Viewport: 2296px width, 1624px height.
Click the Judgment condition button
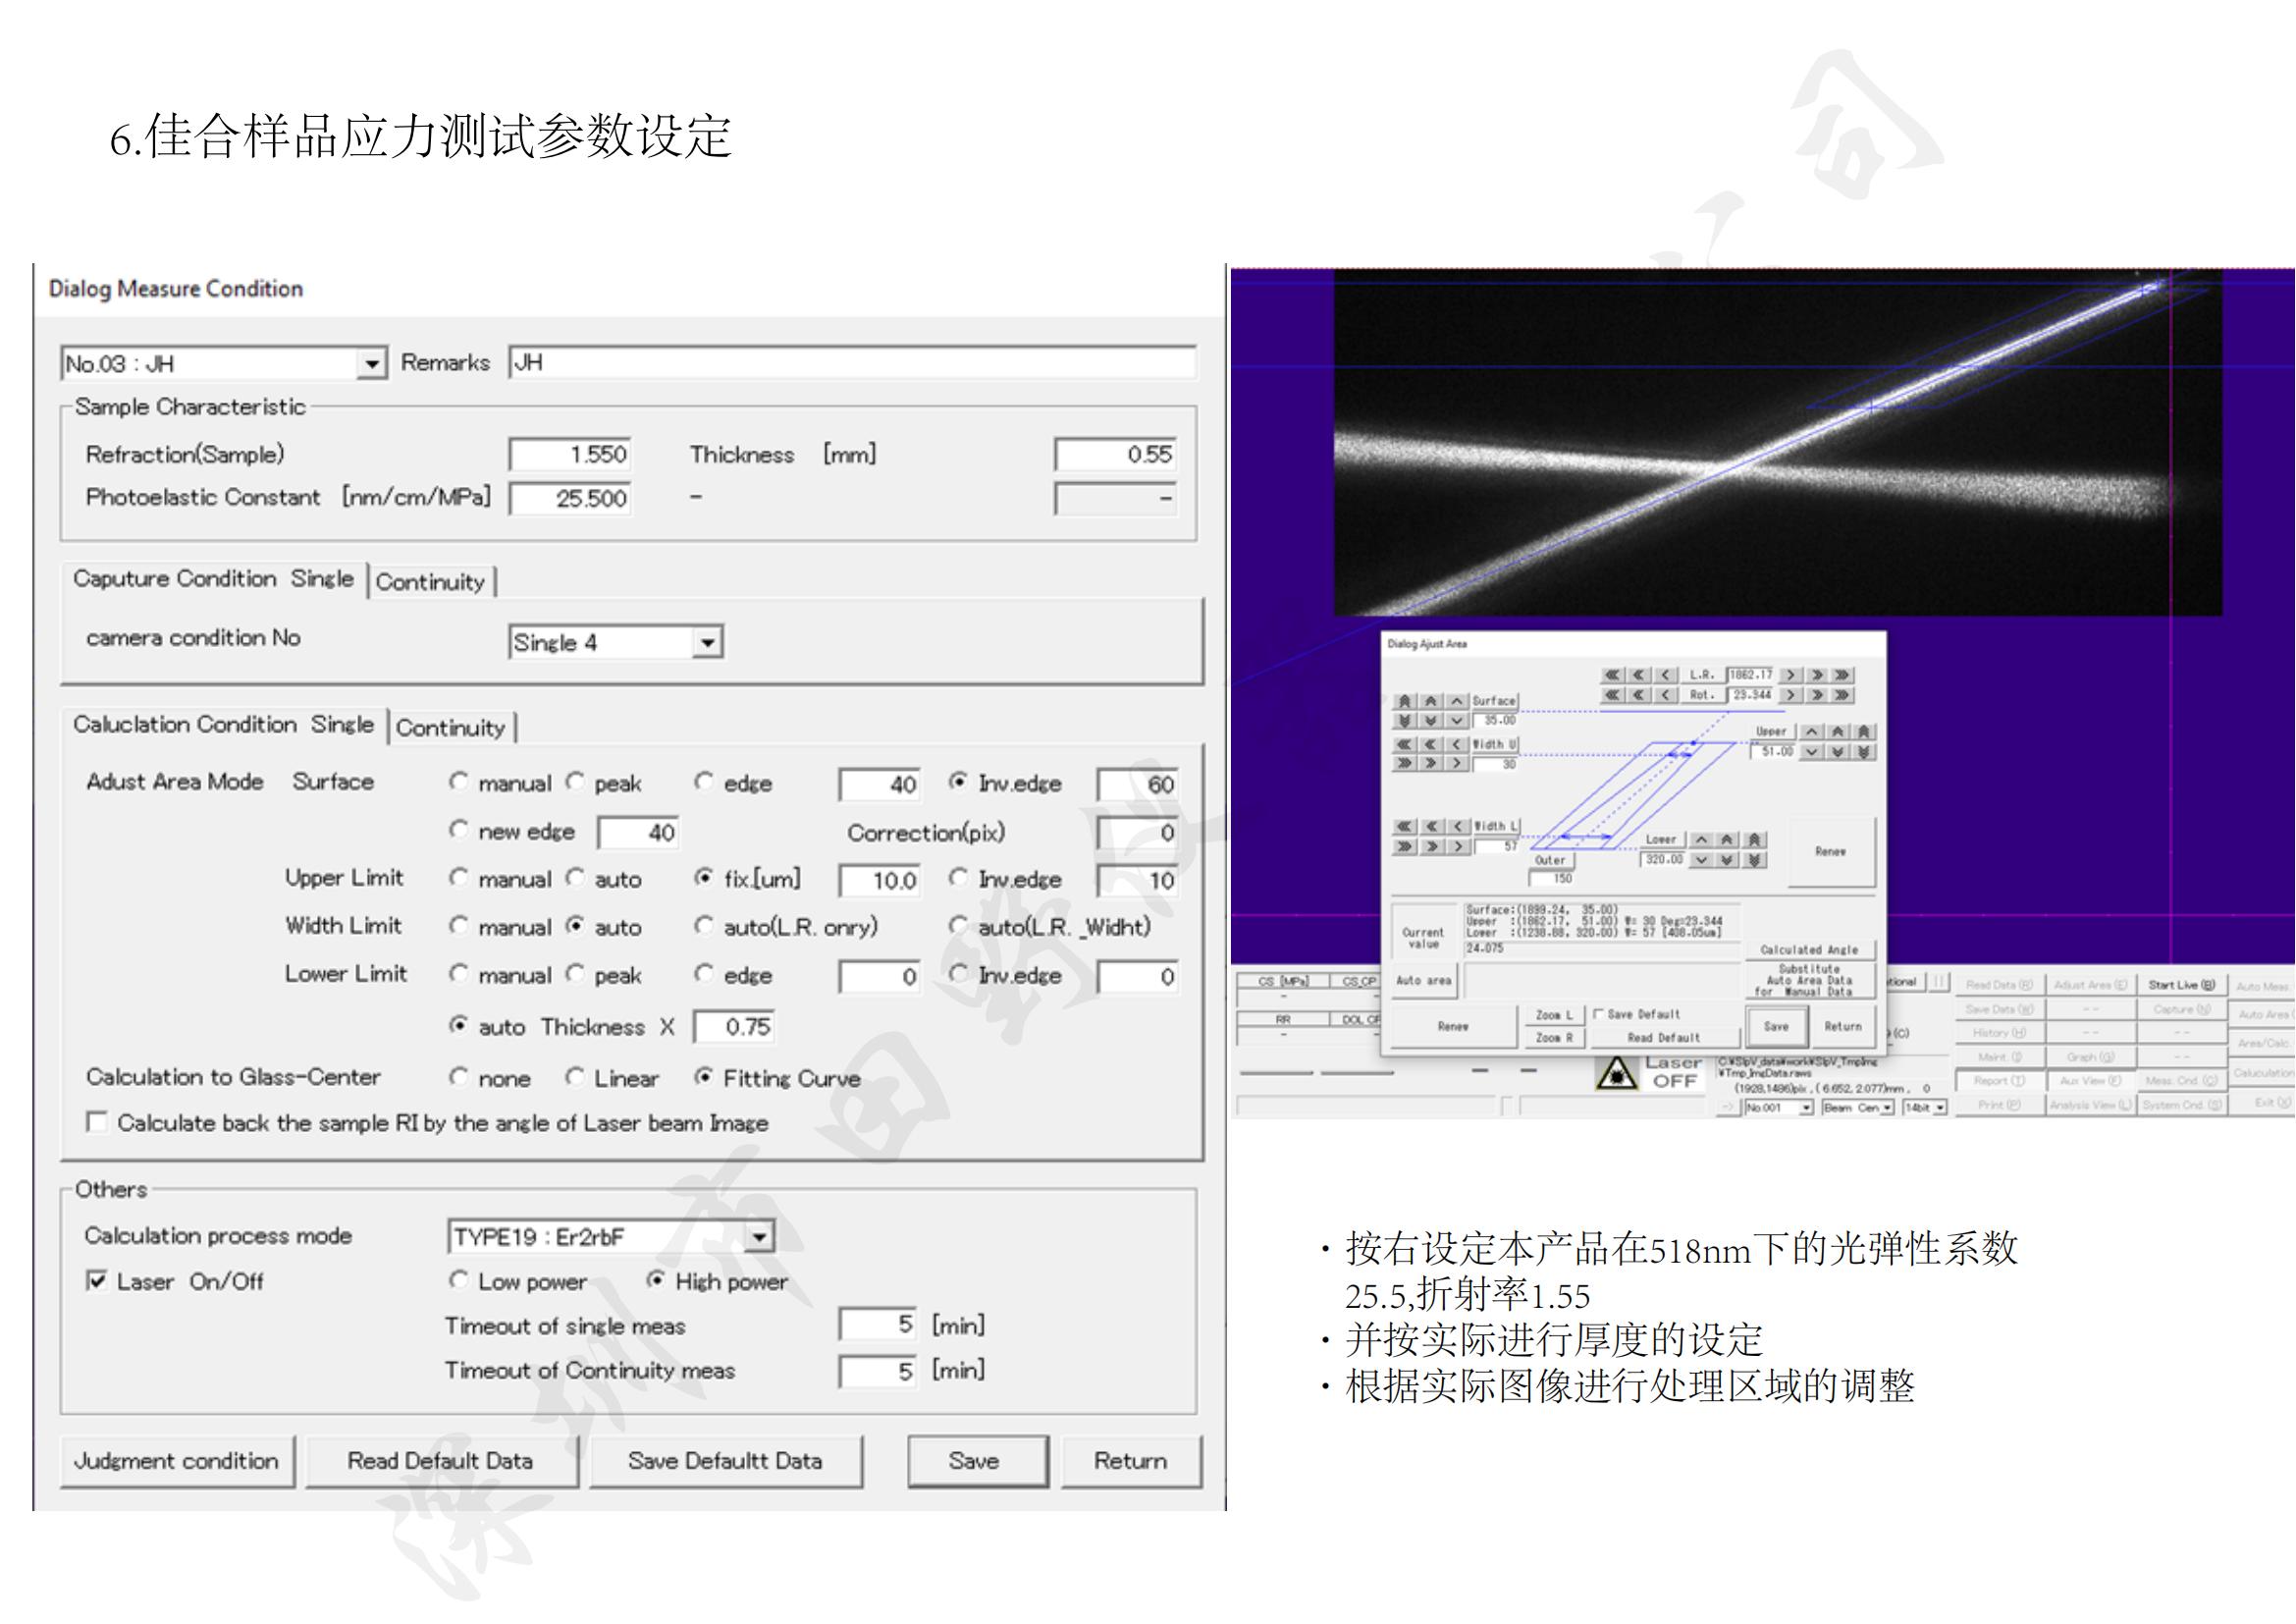tap(177, 1461)
